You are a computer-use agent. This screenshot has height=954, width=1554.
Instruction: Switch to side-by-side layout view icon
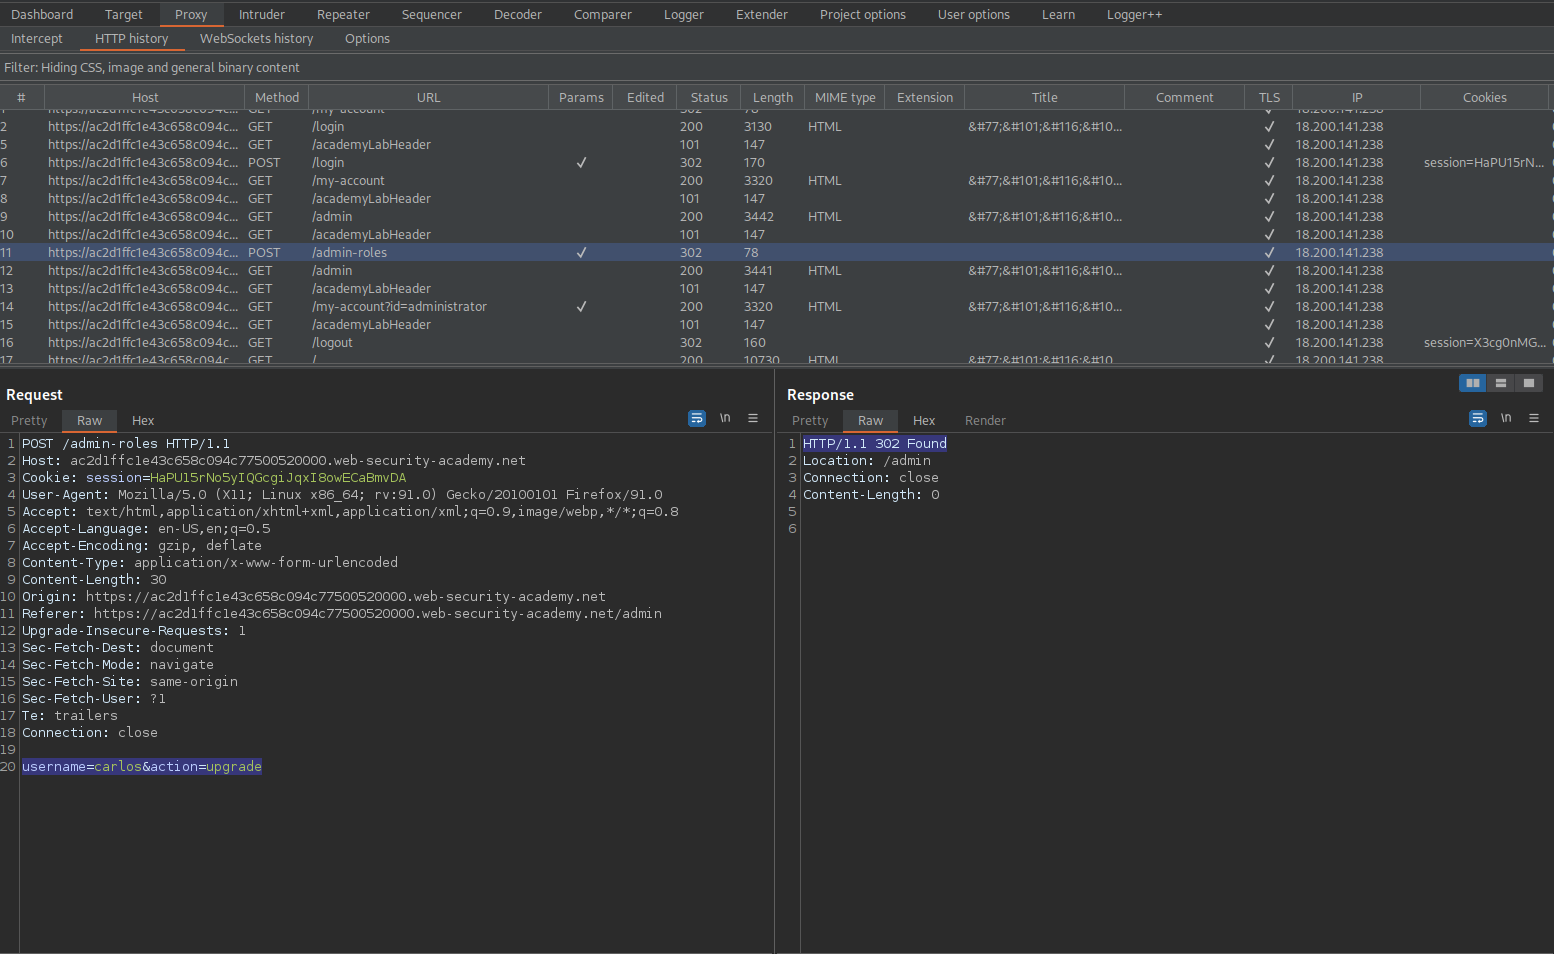[x=1472, y=383]
